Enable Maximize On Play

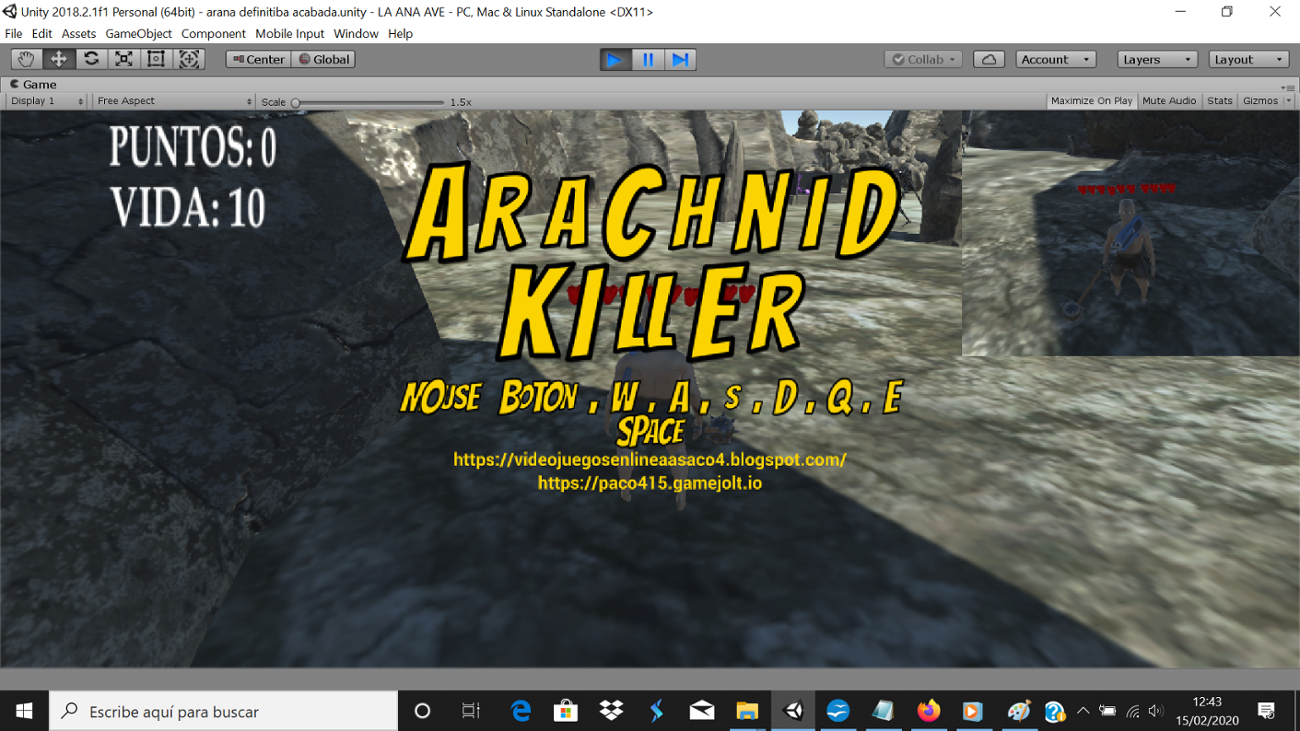coord(1090,100)
